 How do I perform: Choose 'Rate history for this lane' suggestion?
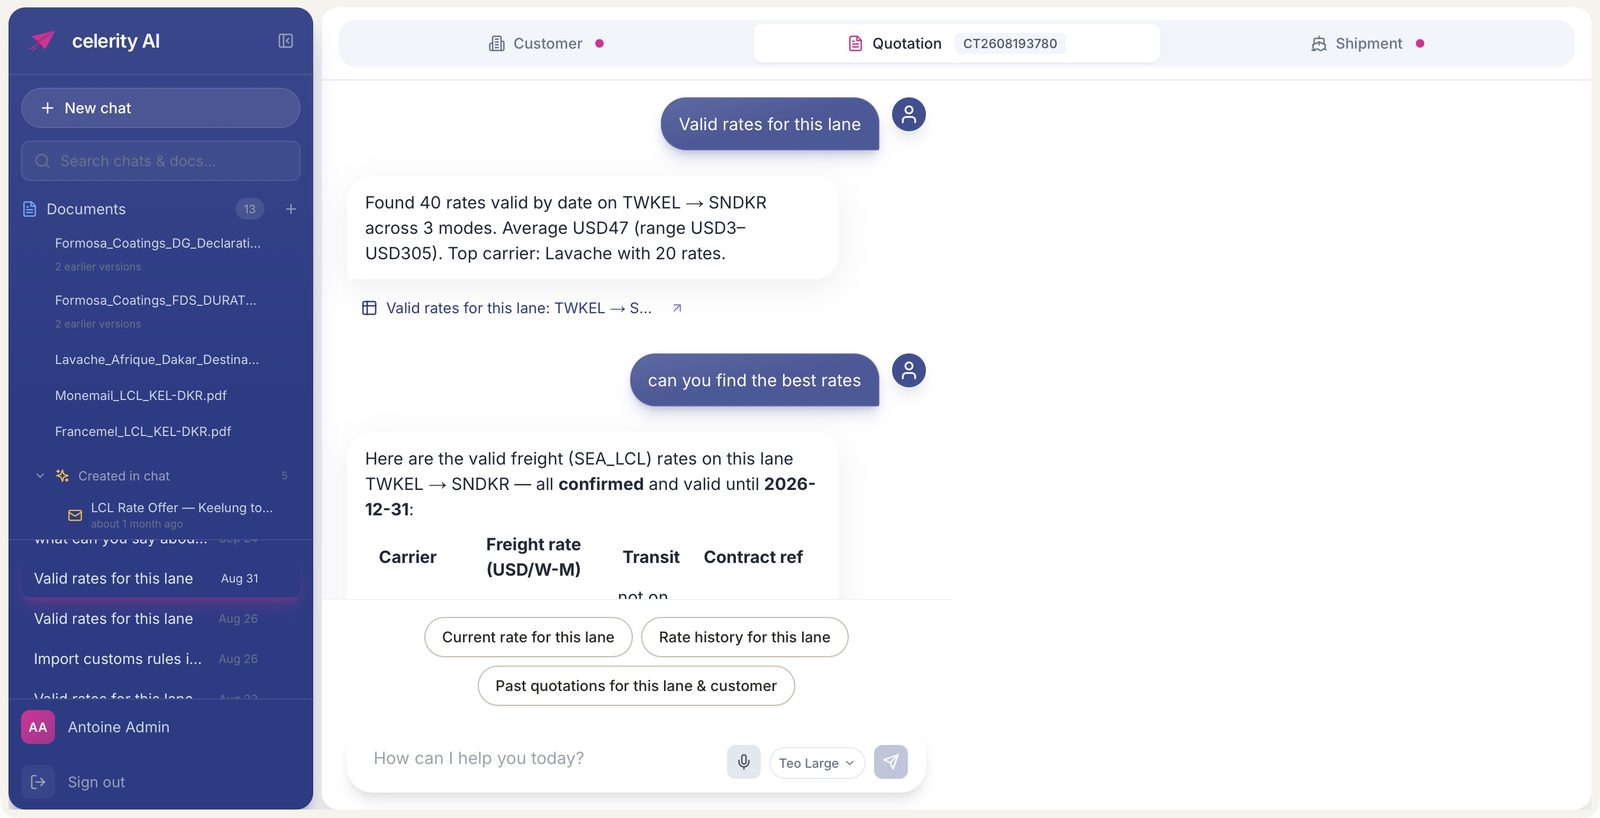point(744,637)
